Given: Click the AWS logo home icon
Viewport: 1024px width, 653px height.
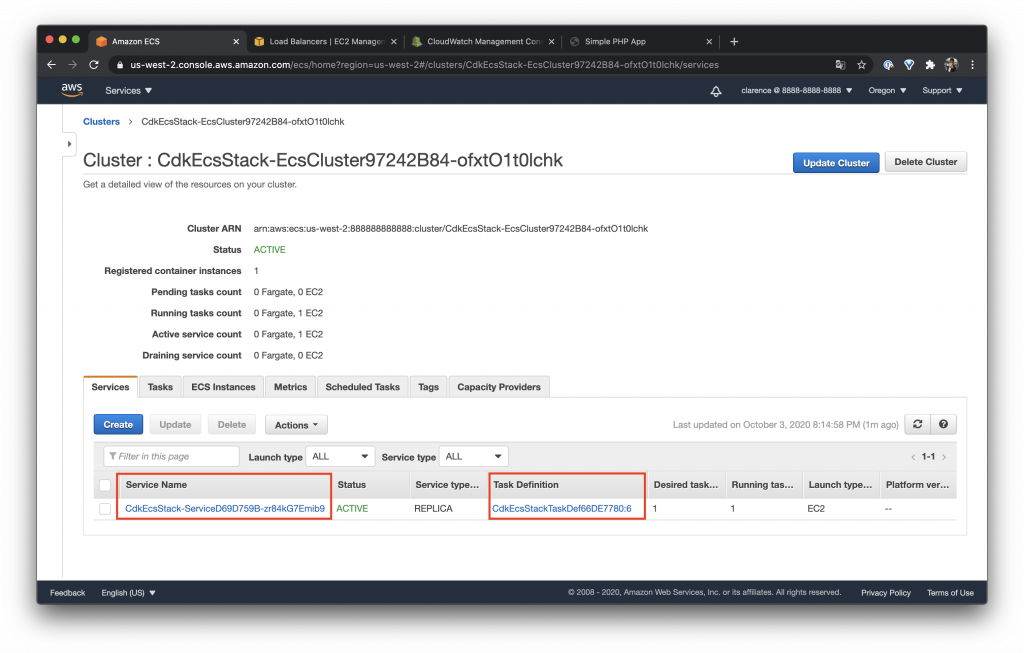Looking at the screenshot, I should [72, 90].
